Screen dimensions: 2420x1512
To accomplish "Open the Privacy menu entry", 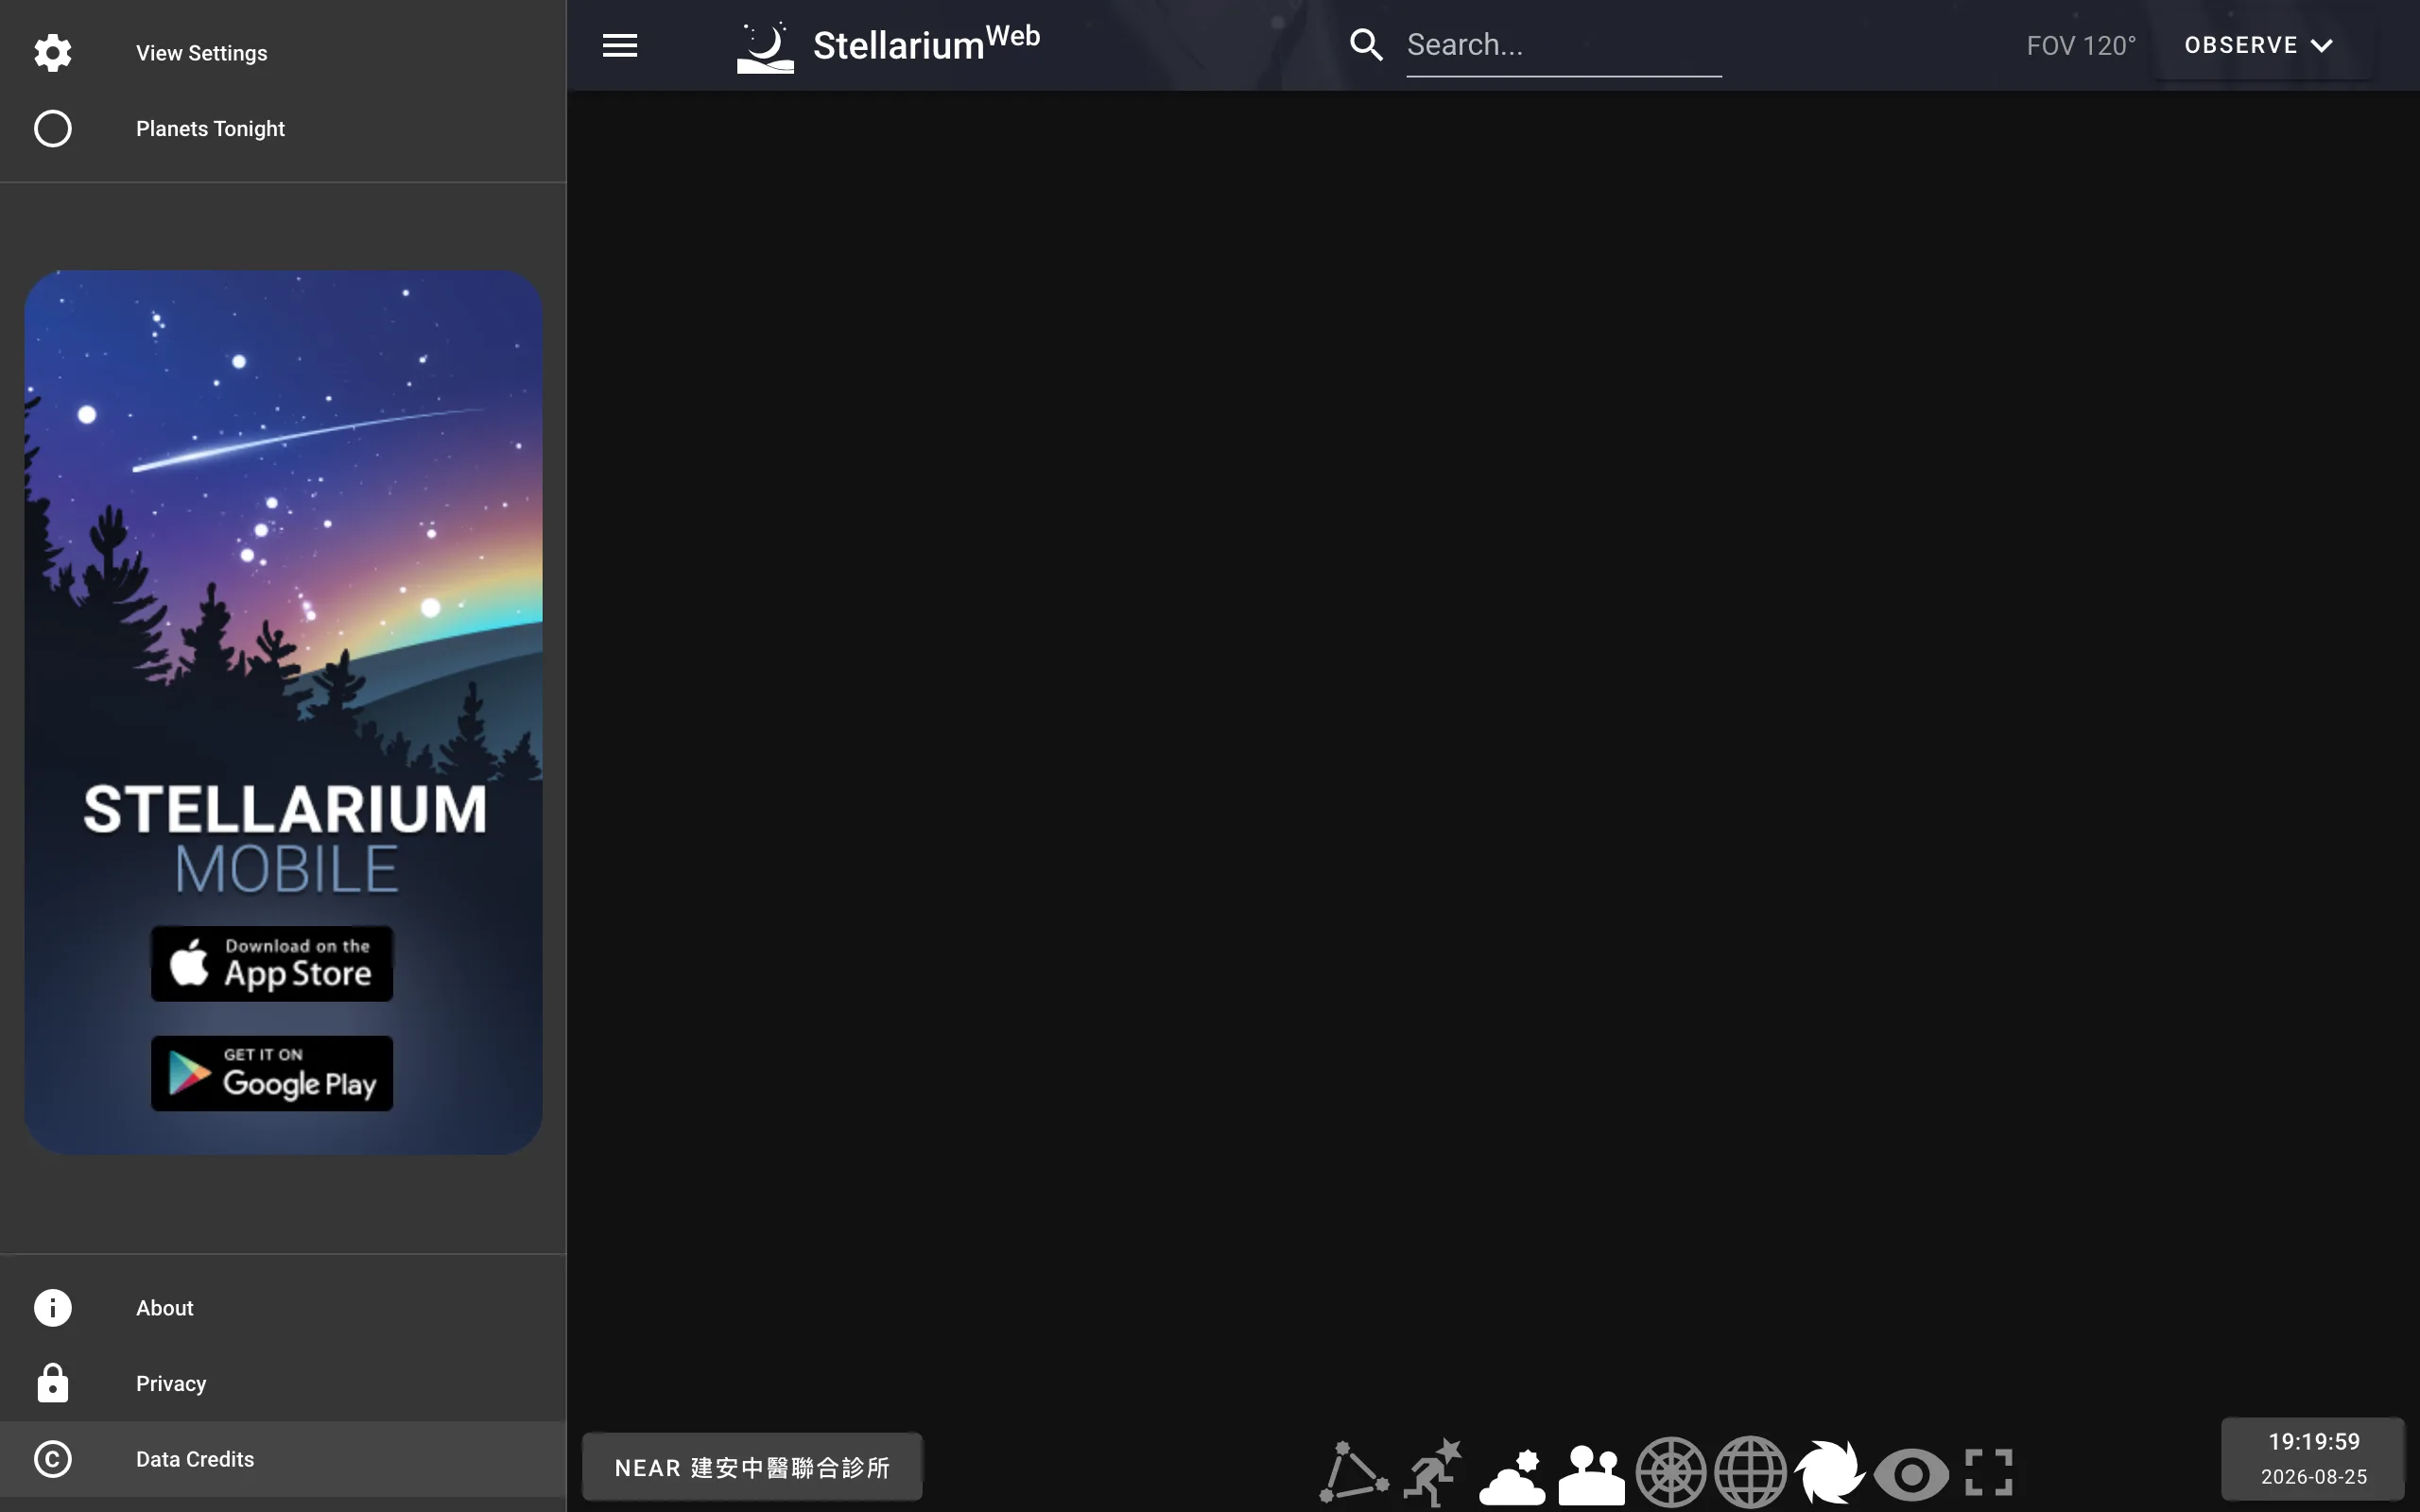I will [x=283, y=1383].
